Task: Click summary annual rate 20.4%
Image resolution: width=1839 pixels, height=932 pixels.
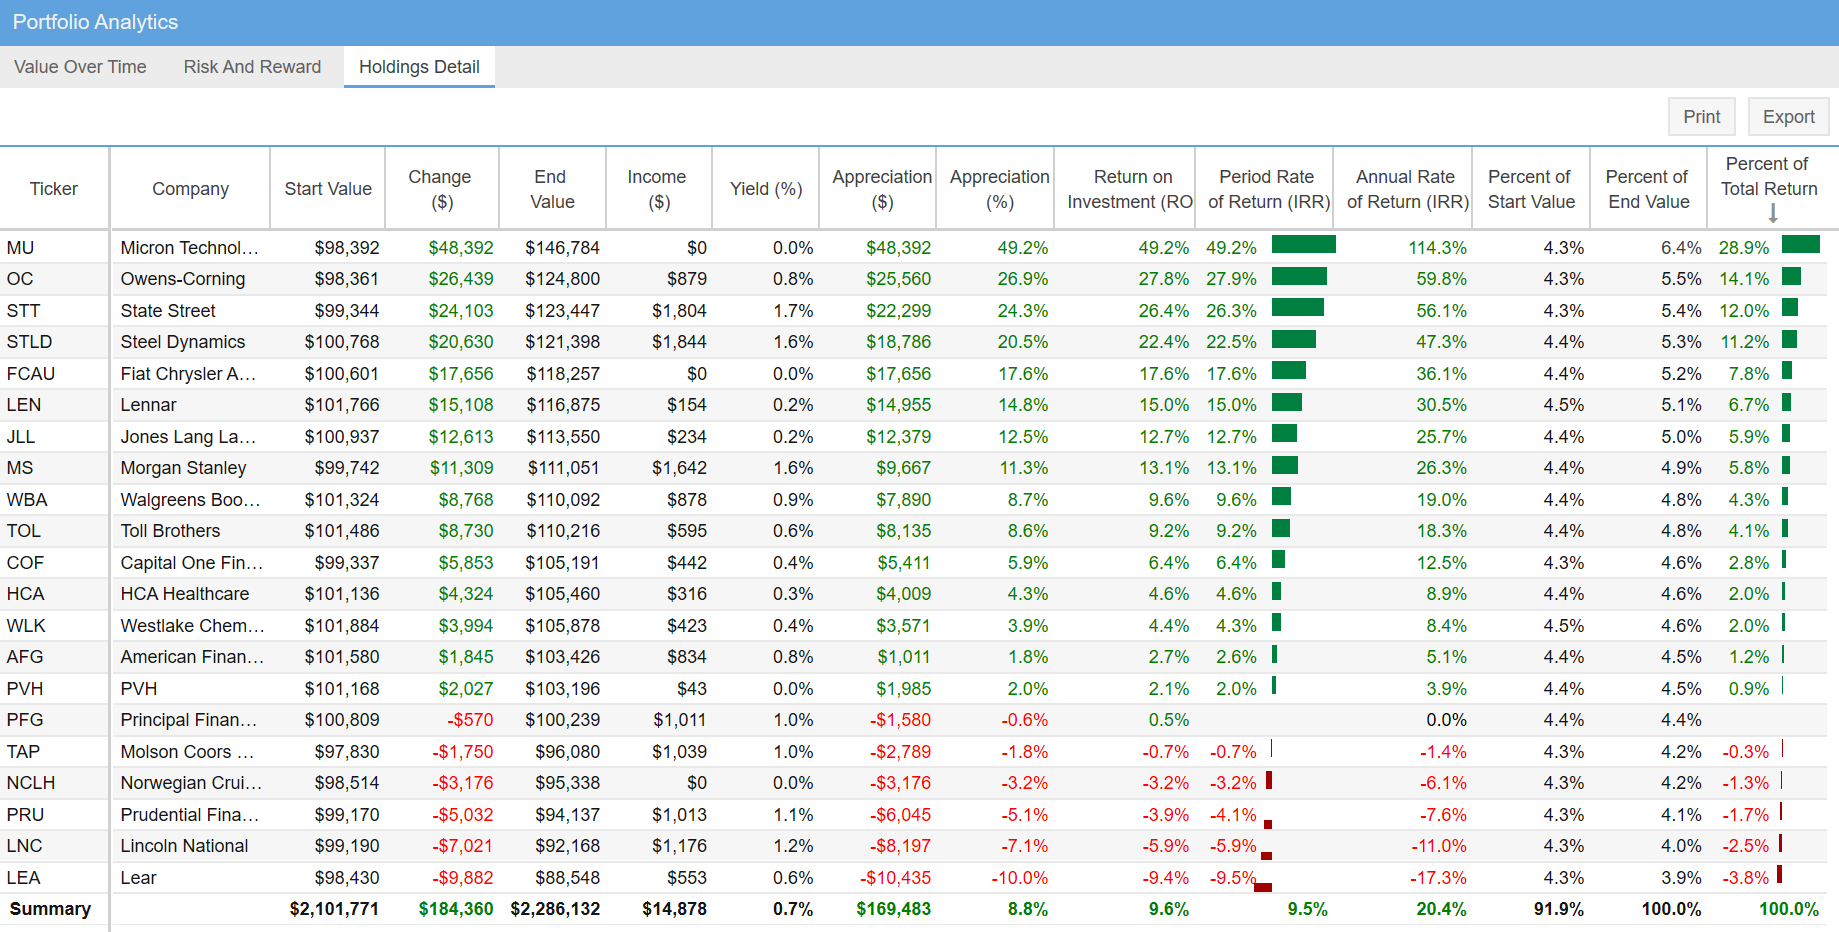Action: pyautogui.click(x=1441, y=909)
